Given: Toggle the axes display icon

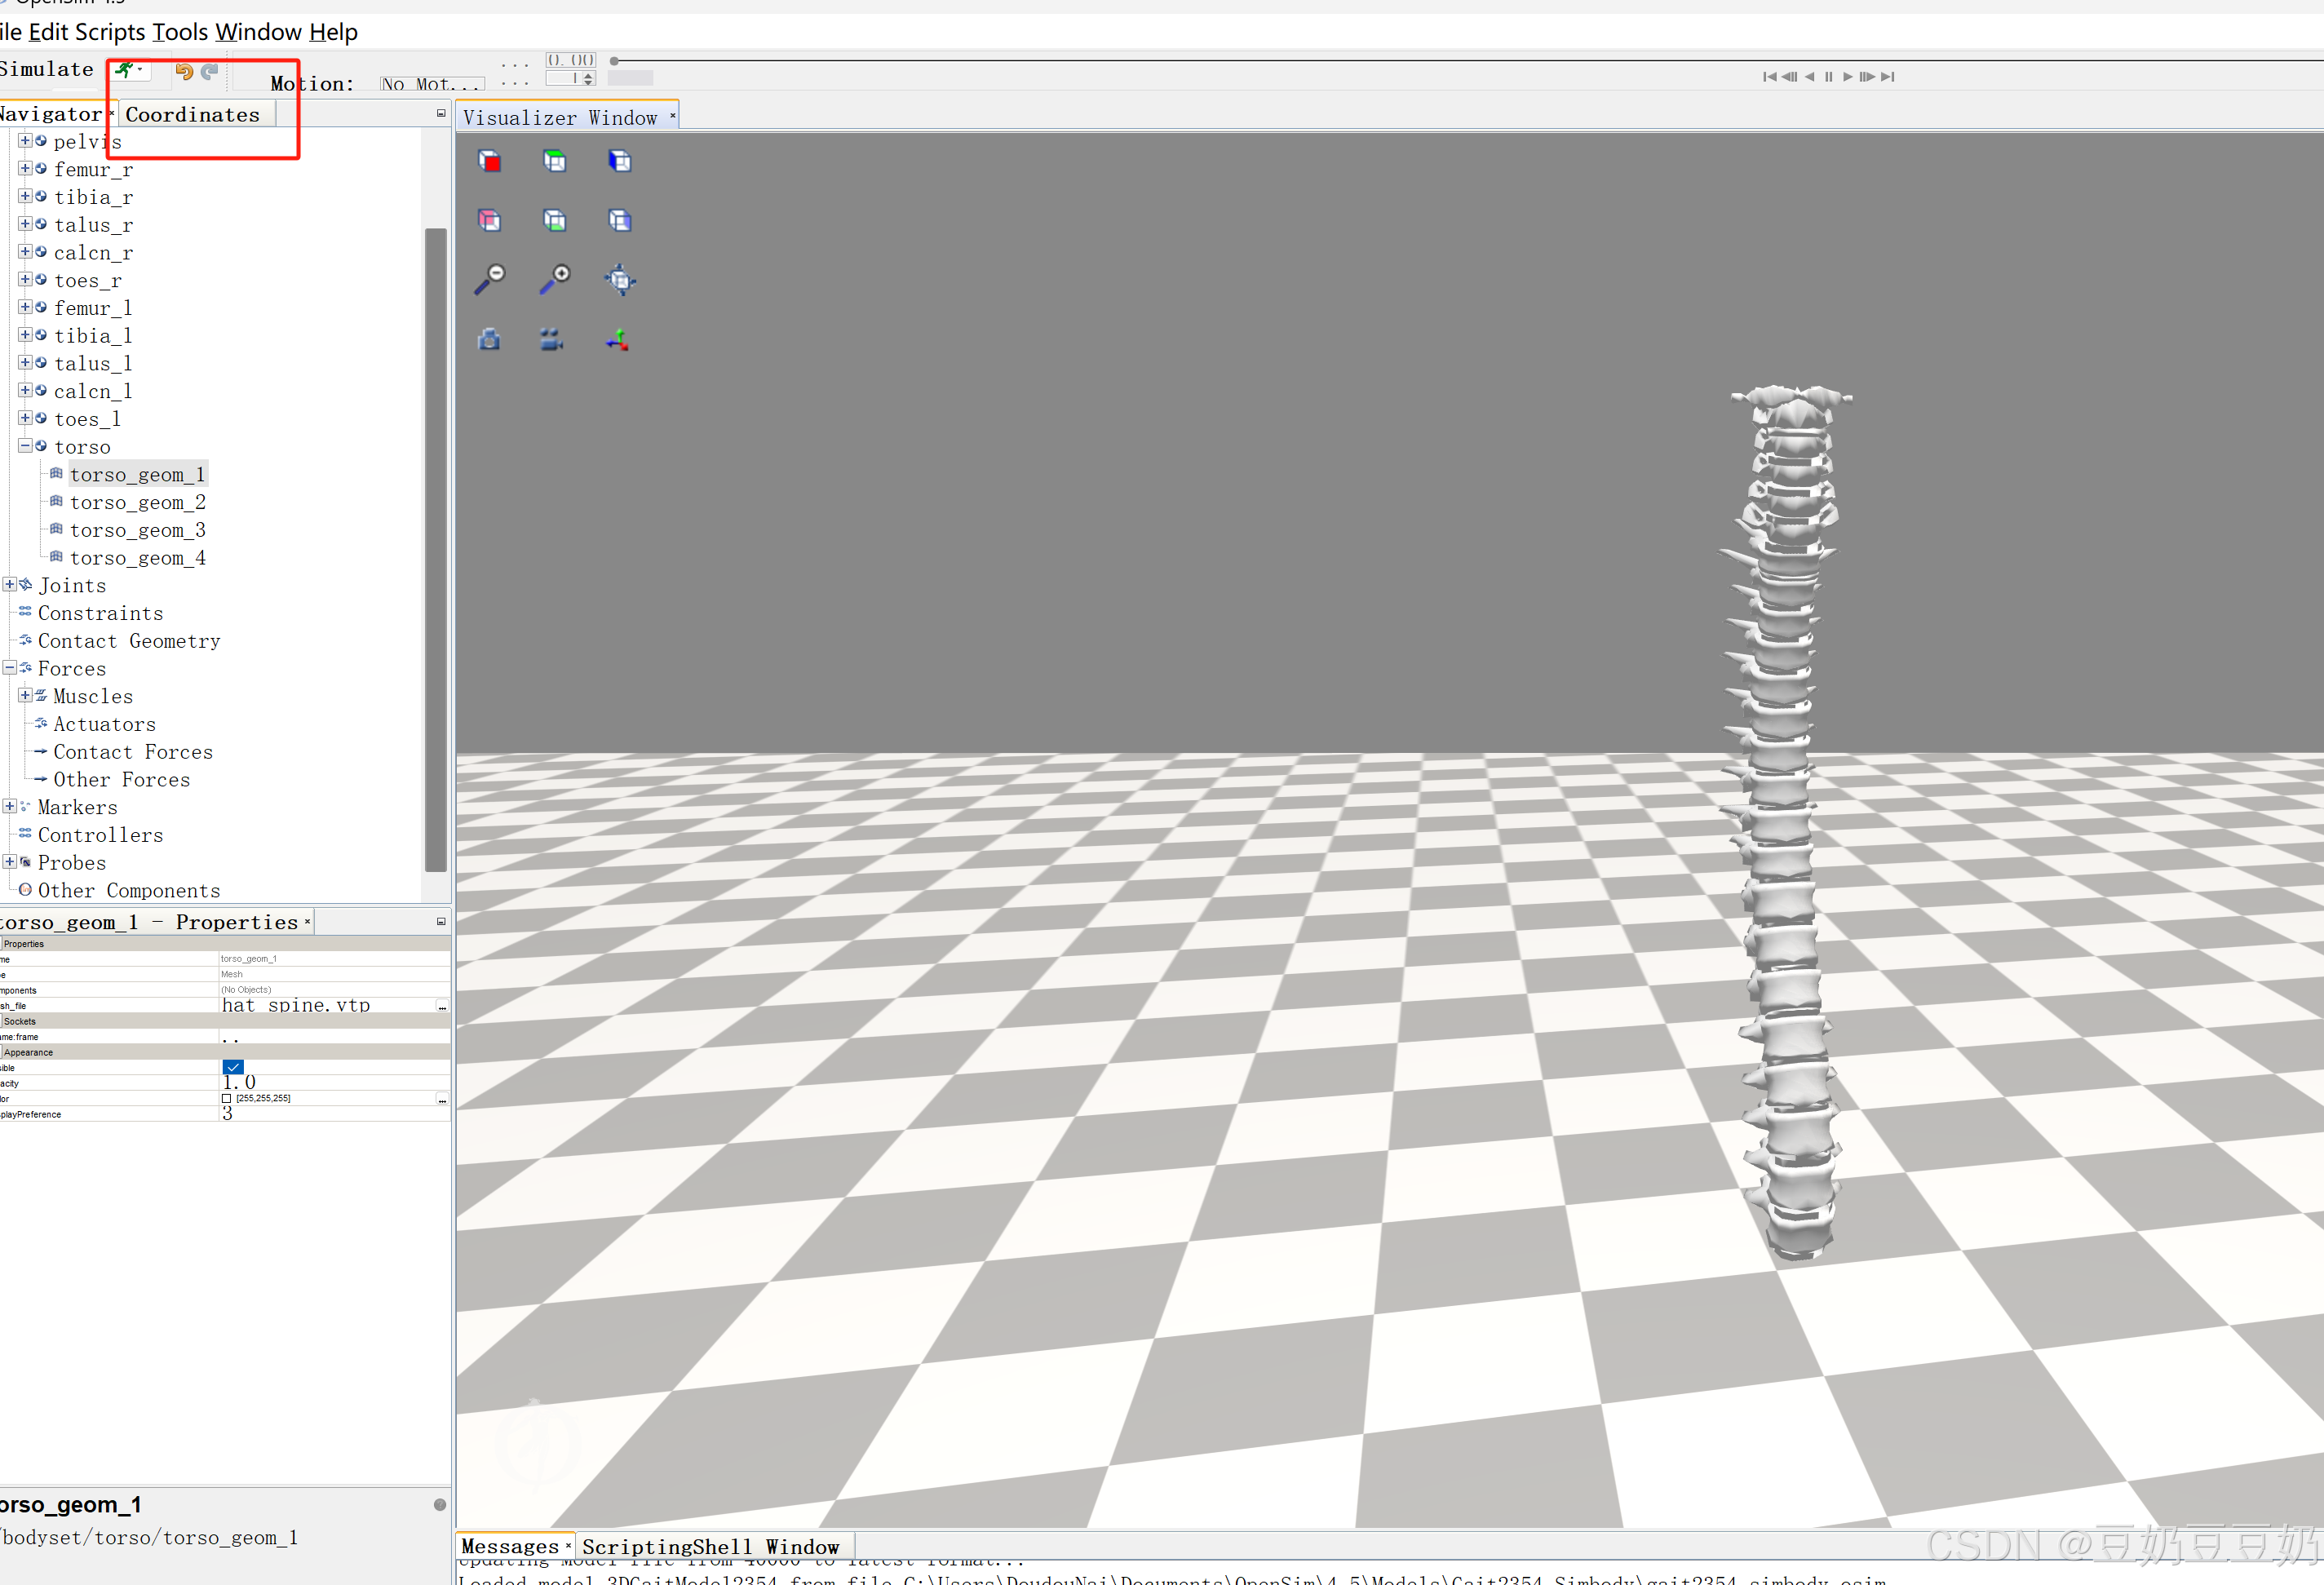Looking at the screenshot, I should pos(618,340).
